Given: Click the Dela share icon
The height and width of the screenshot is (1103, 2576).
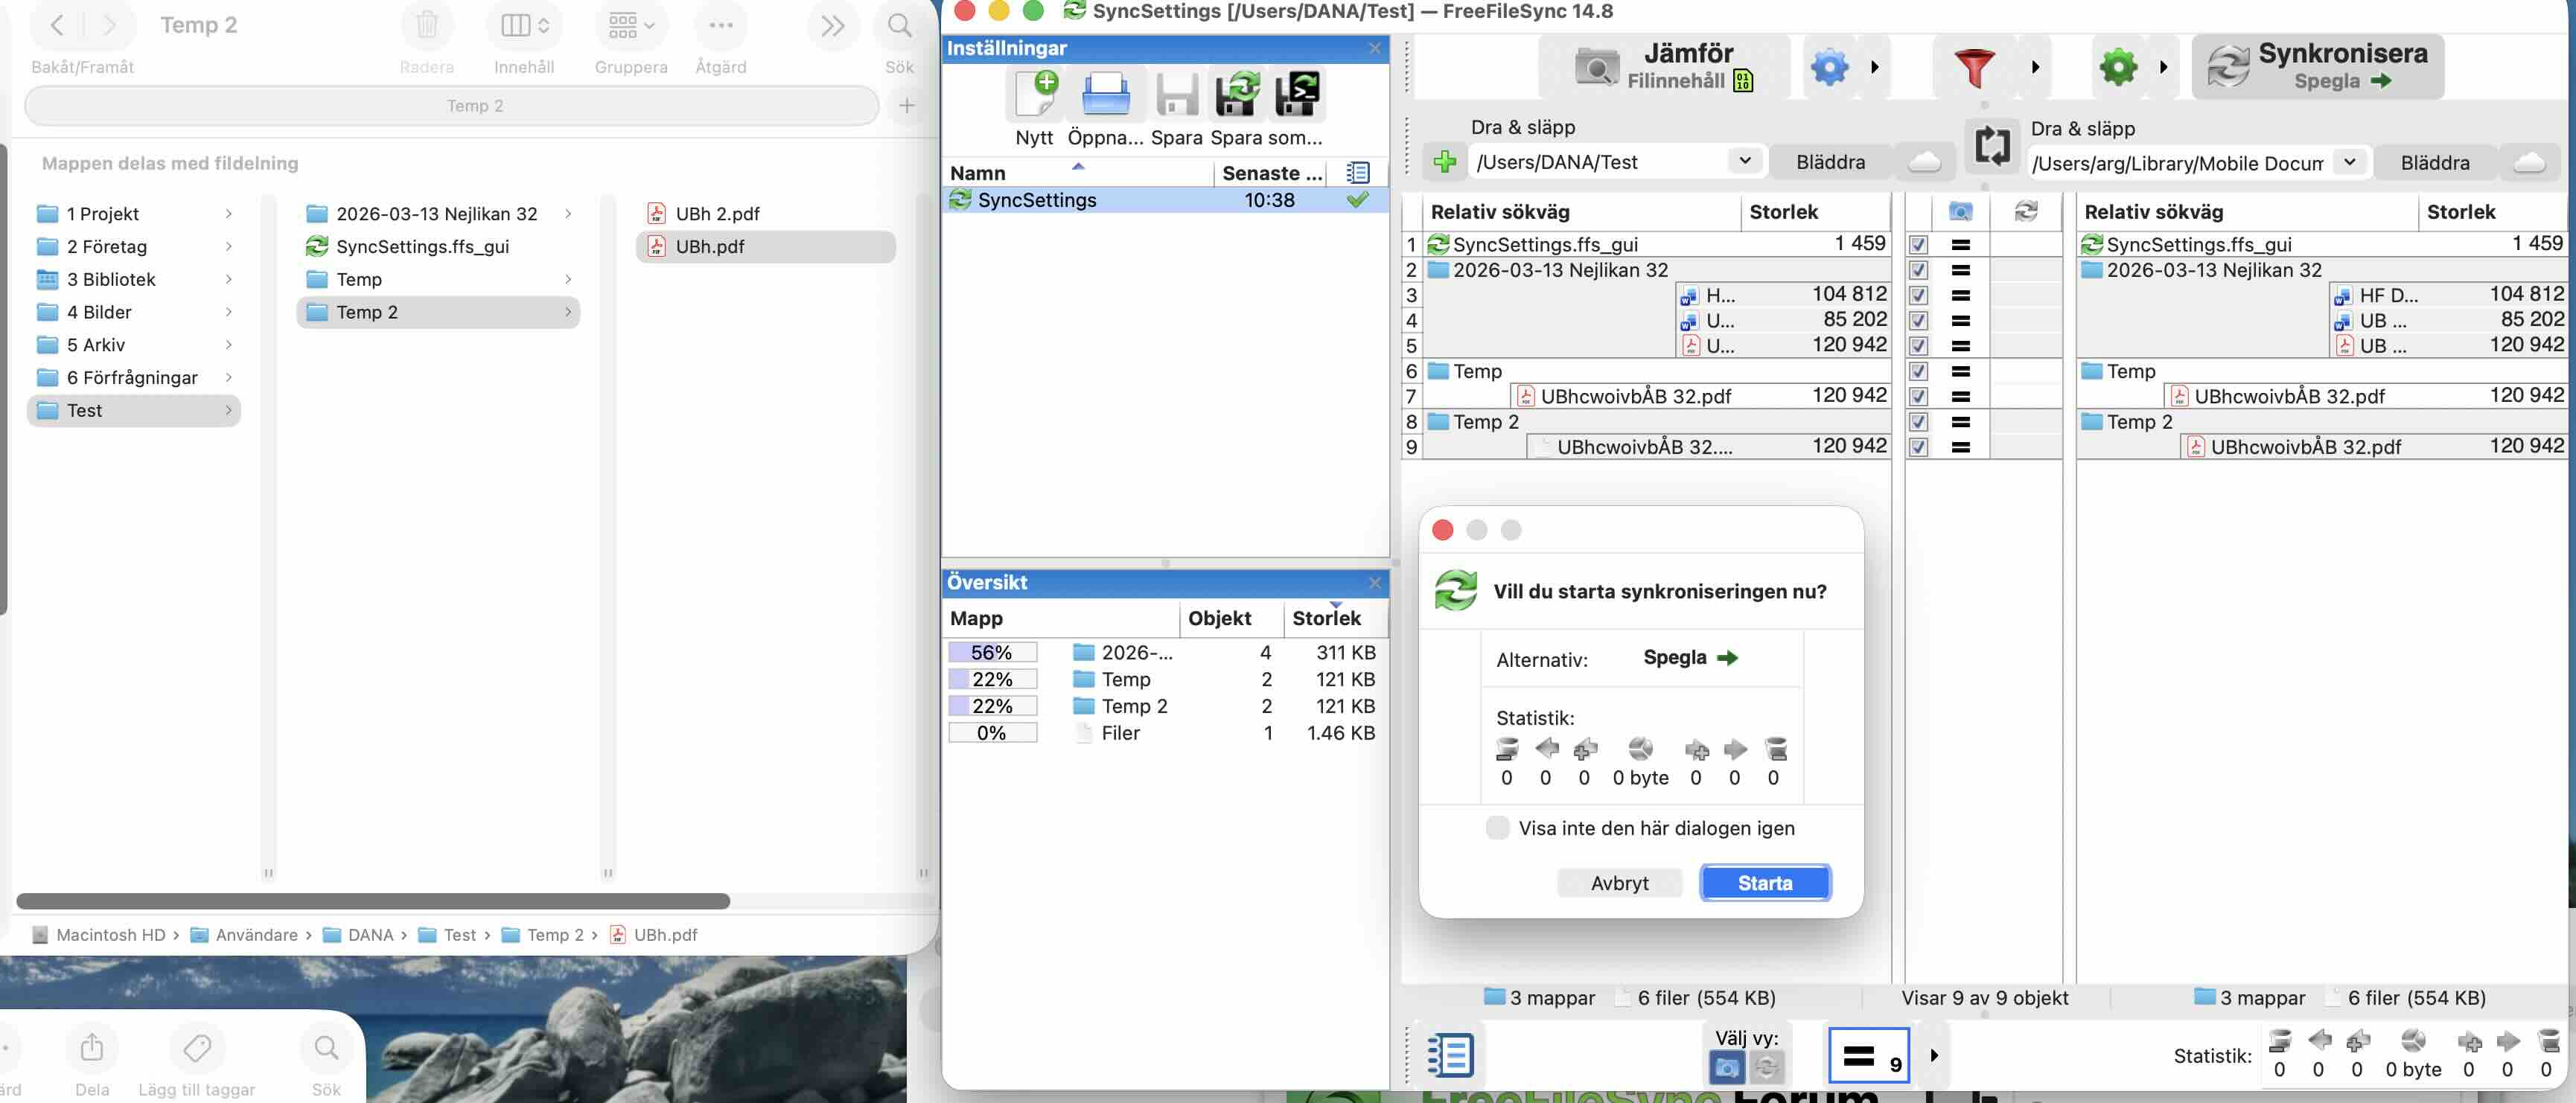Looking at the screenshot, I should tap(92, 1047).
